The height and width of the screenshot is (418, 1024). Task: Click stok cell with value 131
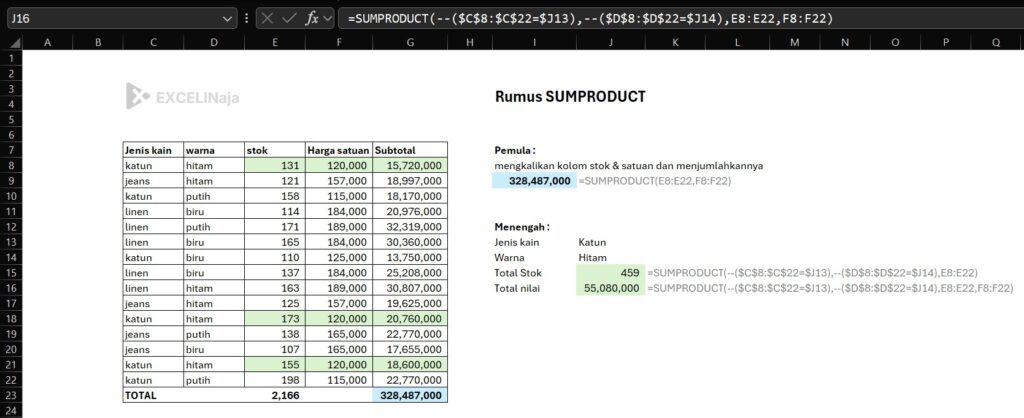pos(274,165)
